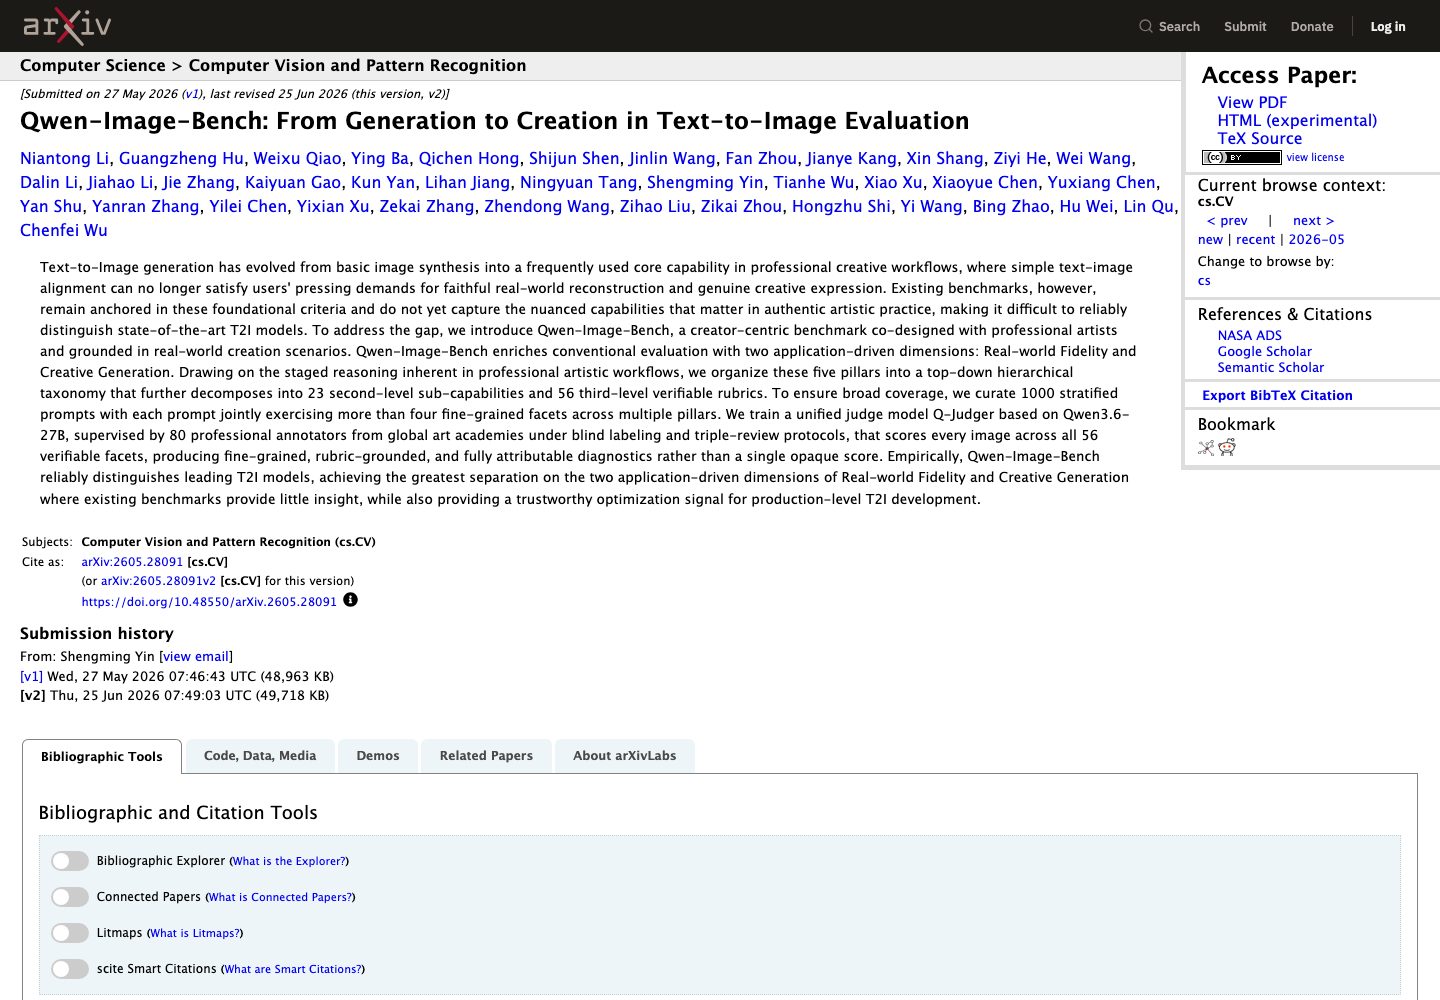The width and height of the screenshot is (1440, 1000).
Task: Click the view email link
Action: 196,657
